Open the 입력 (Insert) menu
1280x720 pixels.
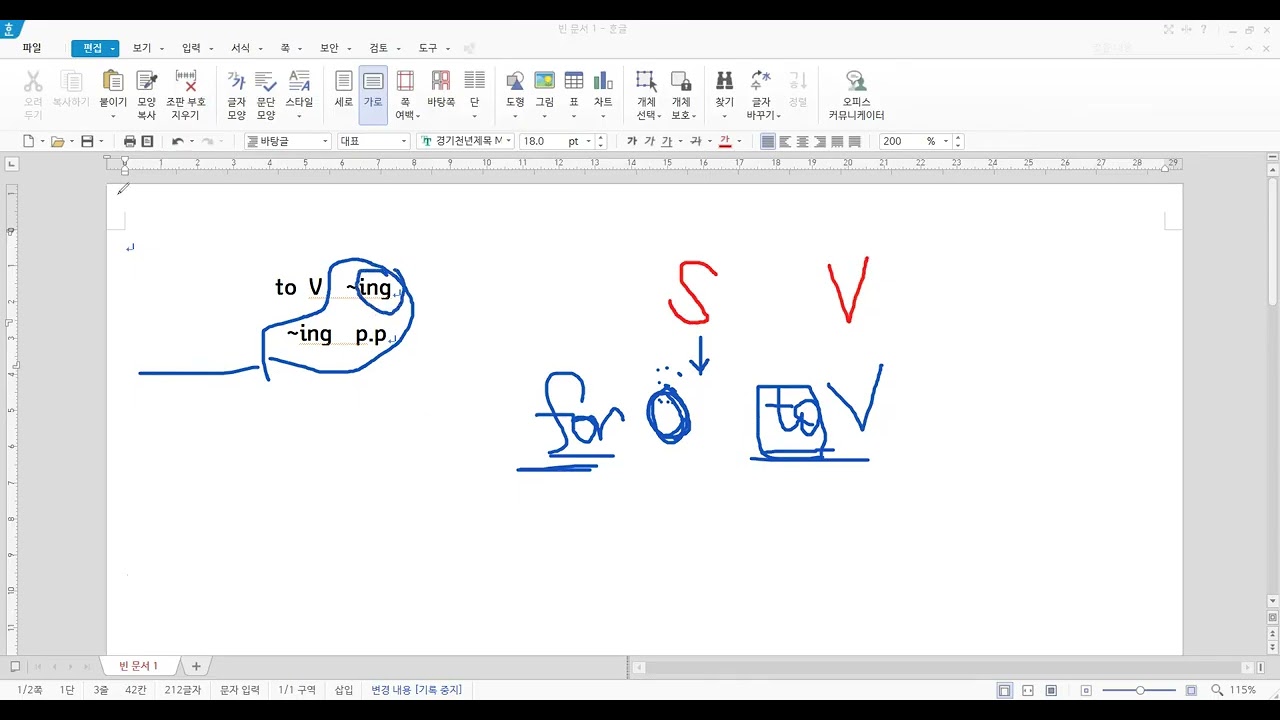191,48
